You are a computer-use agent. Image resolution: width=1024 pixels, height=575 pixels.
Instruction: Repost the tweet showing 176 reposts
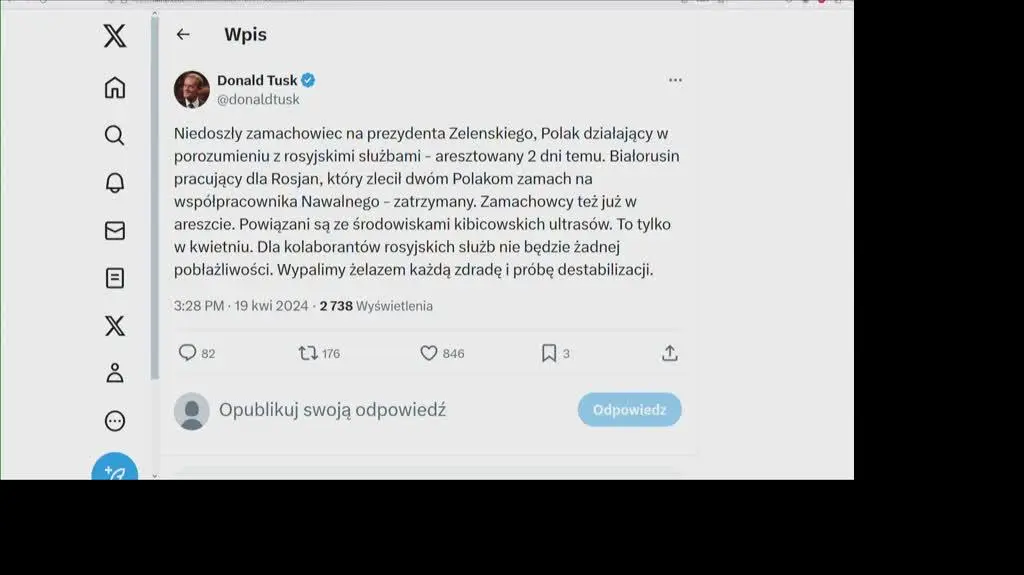(x=308, y=353)
